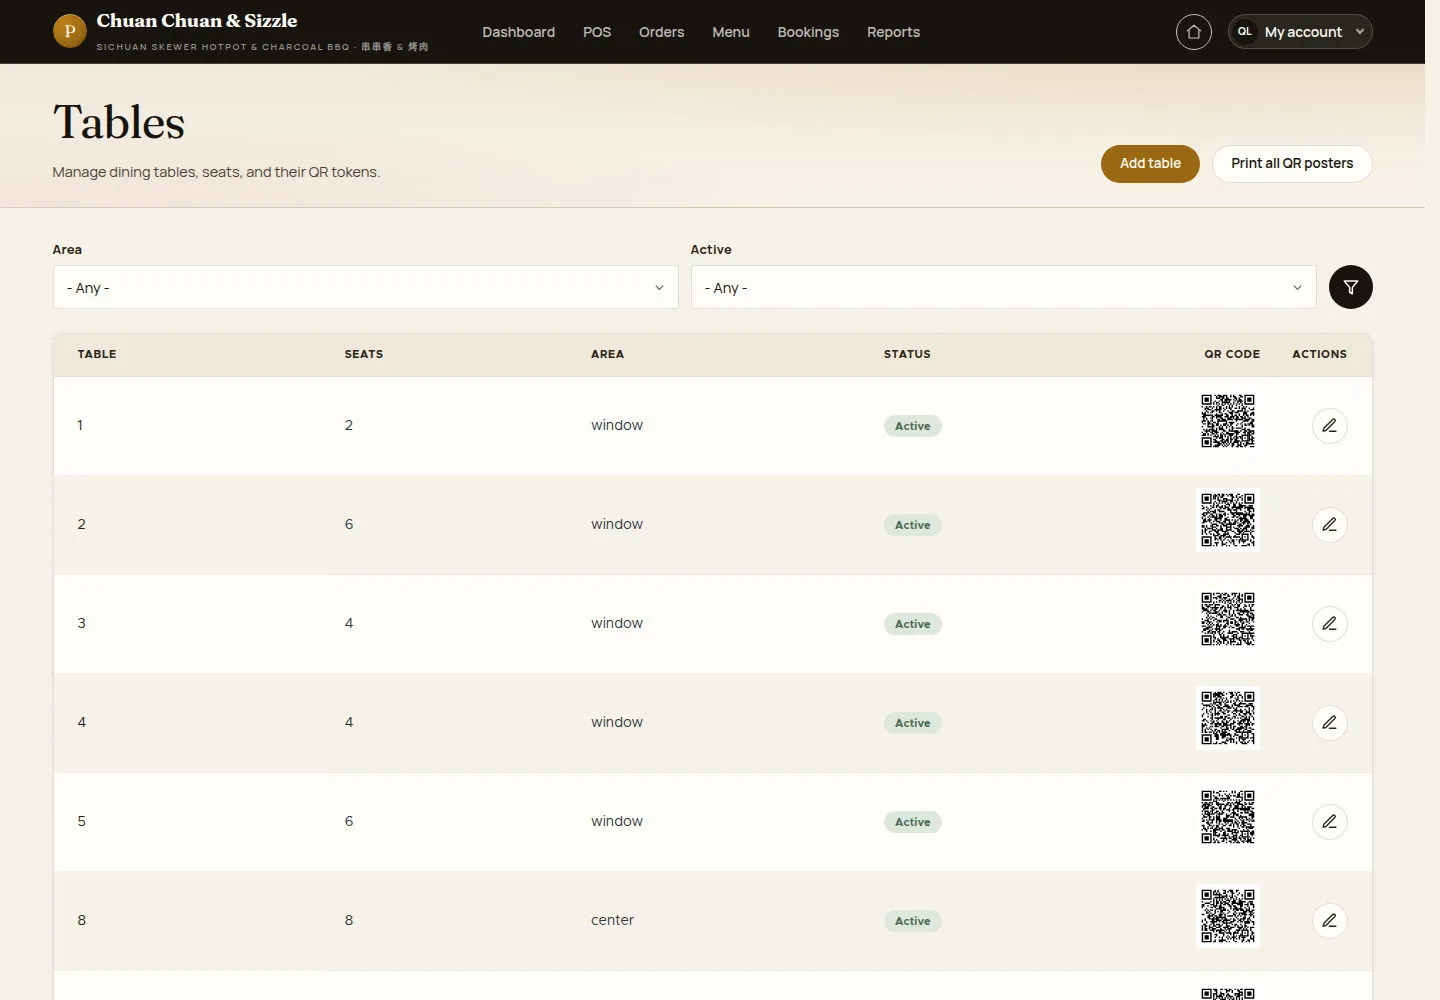Click the STATUS column header
Viewport: 1440px width, 1000px height.
907,354
